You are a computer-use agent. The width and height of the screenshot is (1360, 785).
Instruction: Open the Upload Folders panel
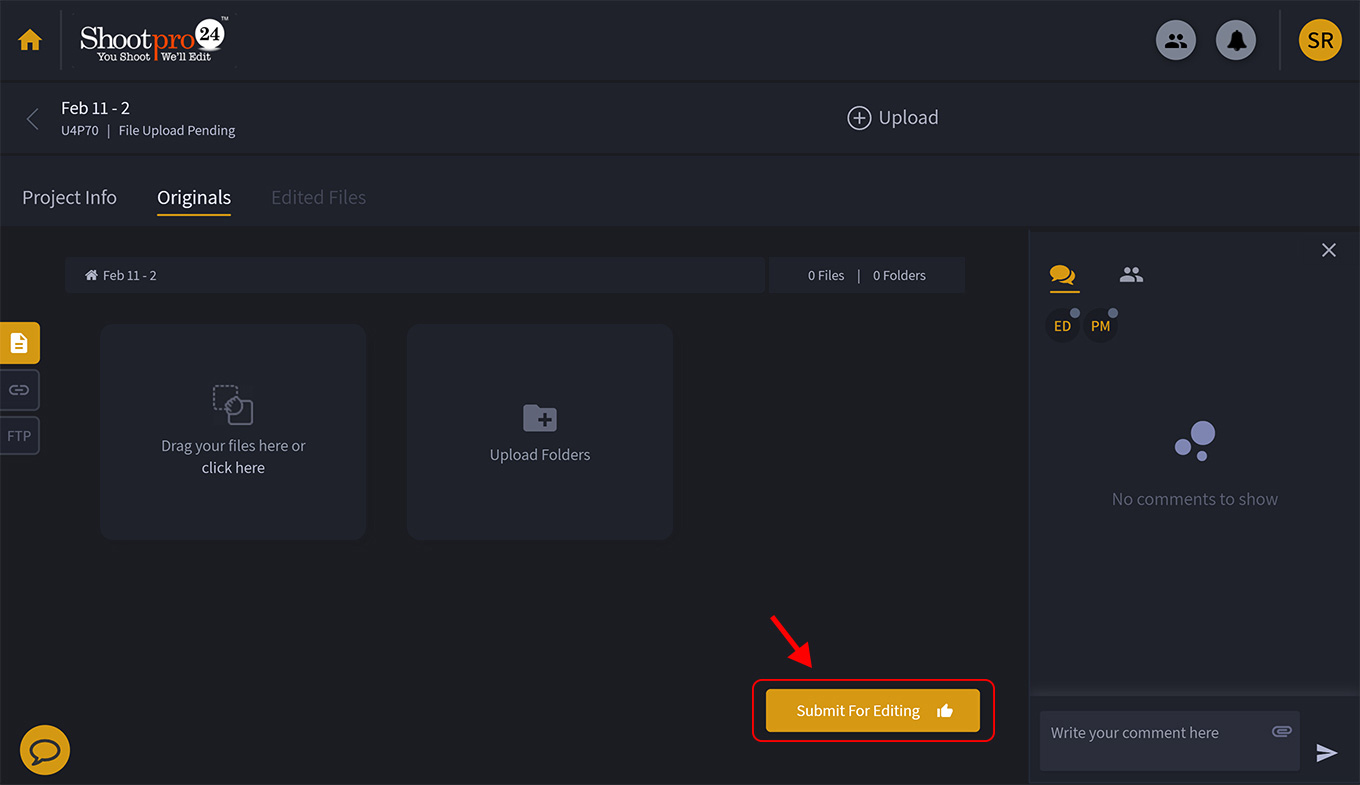tap(540, 431)
